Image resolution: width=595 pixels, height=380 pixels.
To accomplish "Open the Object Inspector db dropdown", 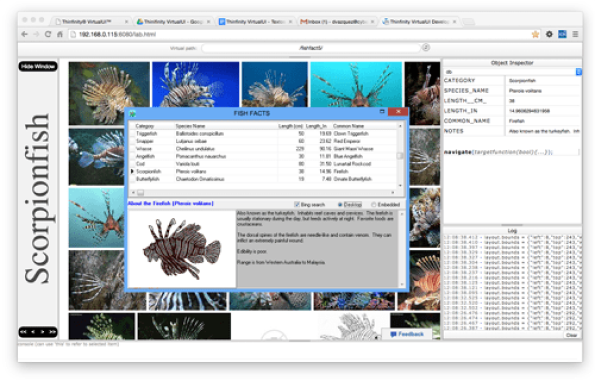I will [x=578, y=71].
